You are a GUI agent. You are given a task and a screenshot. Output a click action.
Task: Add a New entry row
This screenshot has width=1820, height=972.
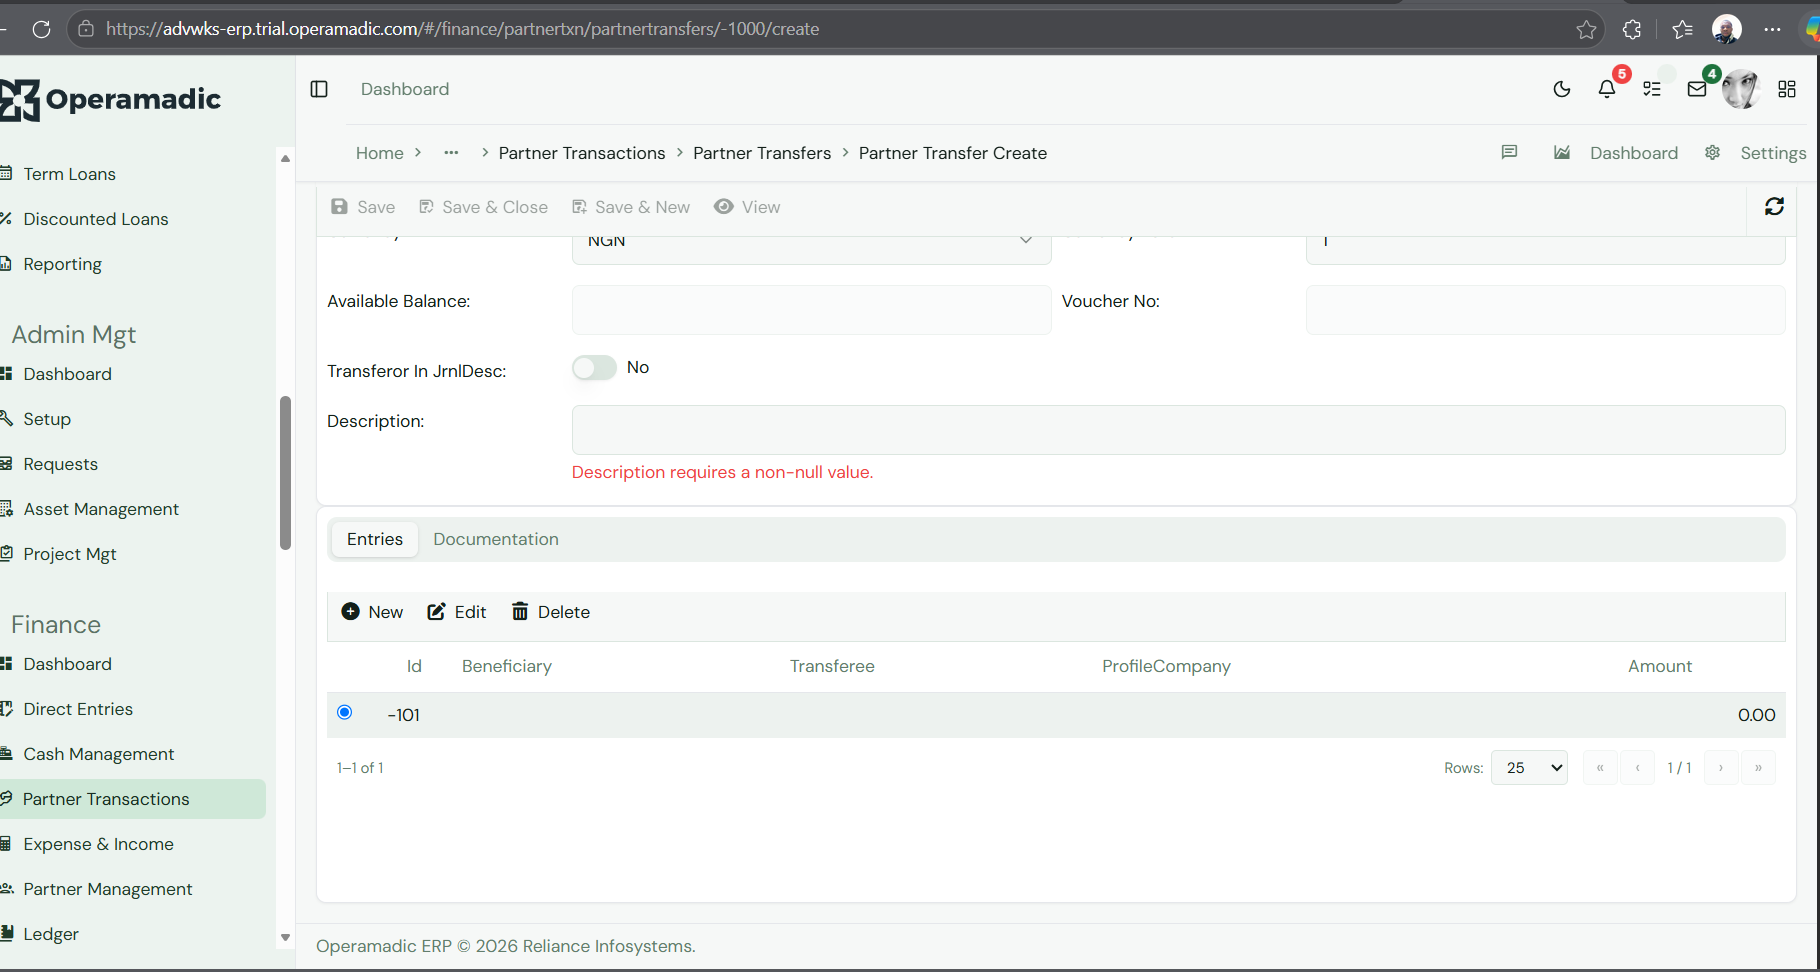[x=372, y=612]
